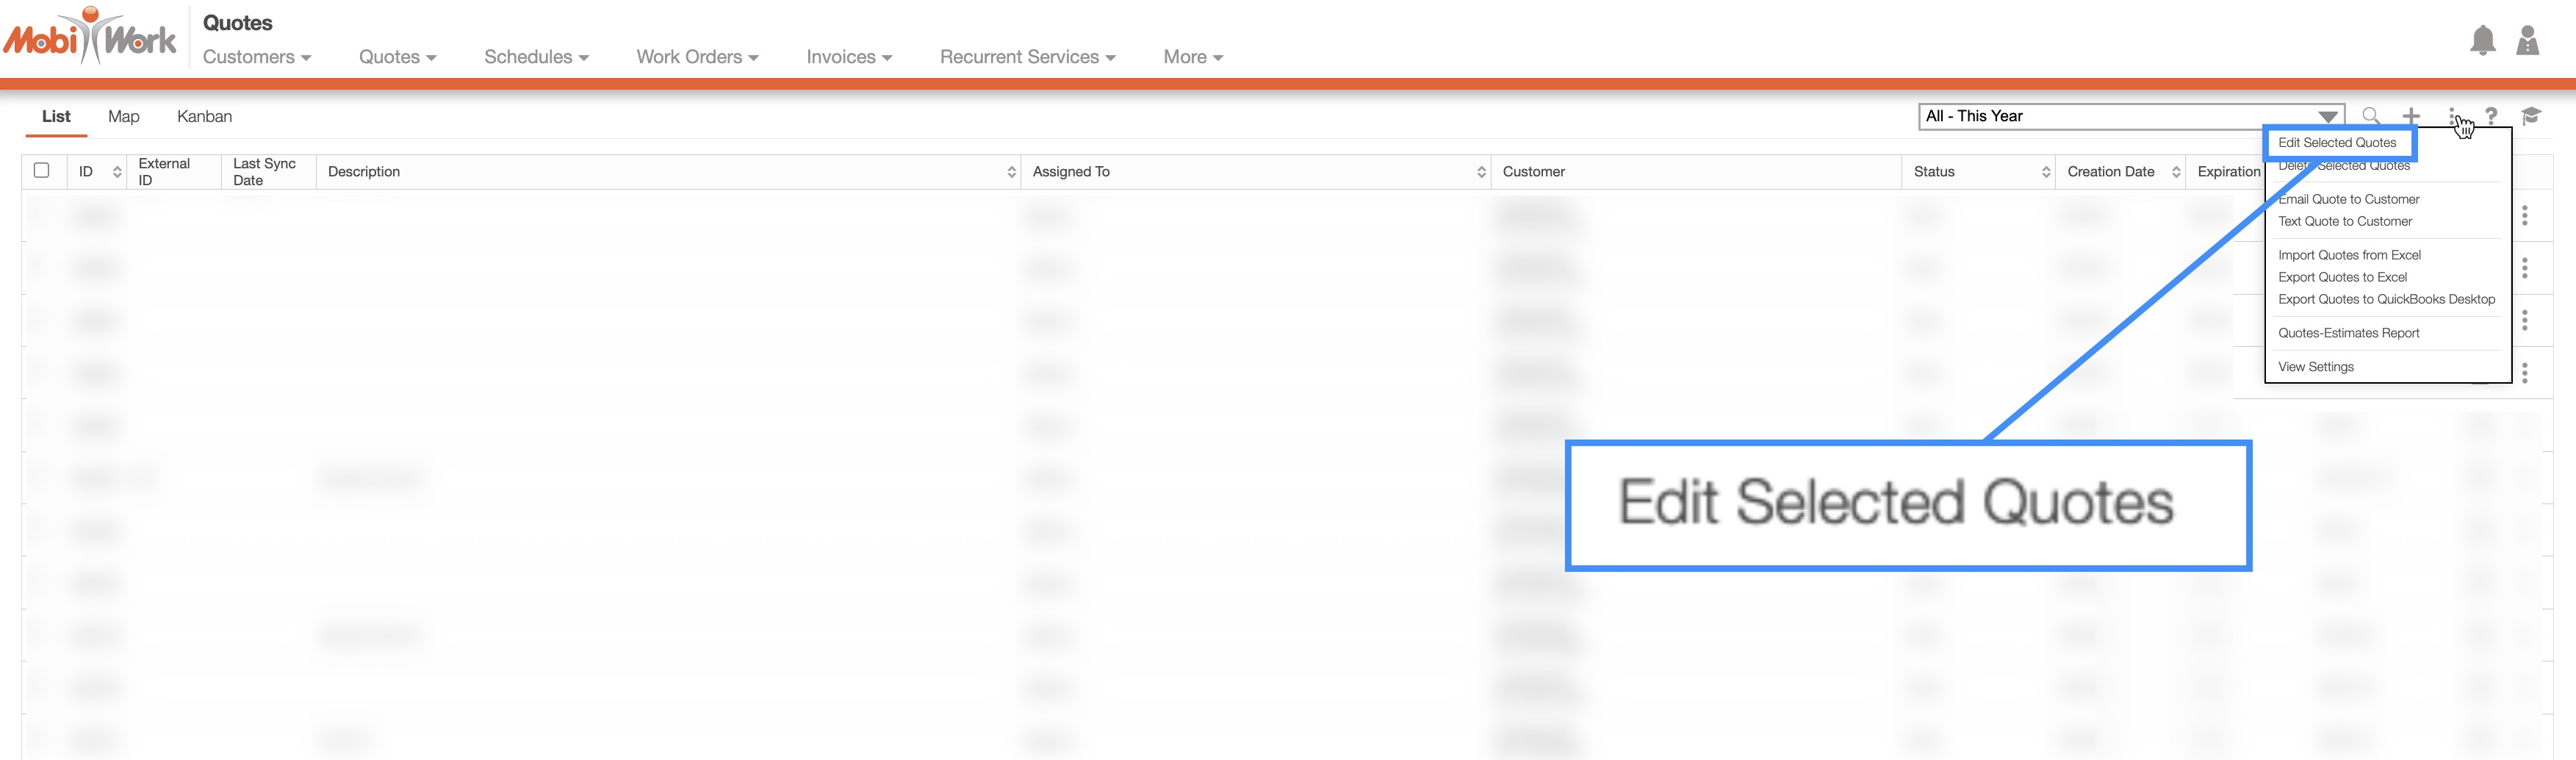Expand the Customers dropdown menu
Screen dimensions: 2576x760
256,57
